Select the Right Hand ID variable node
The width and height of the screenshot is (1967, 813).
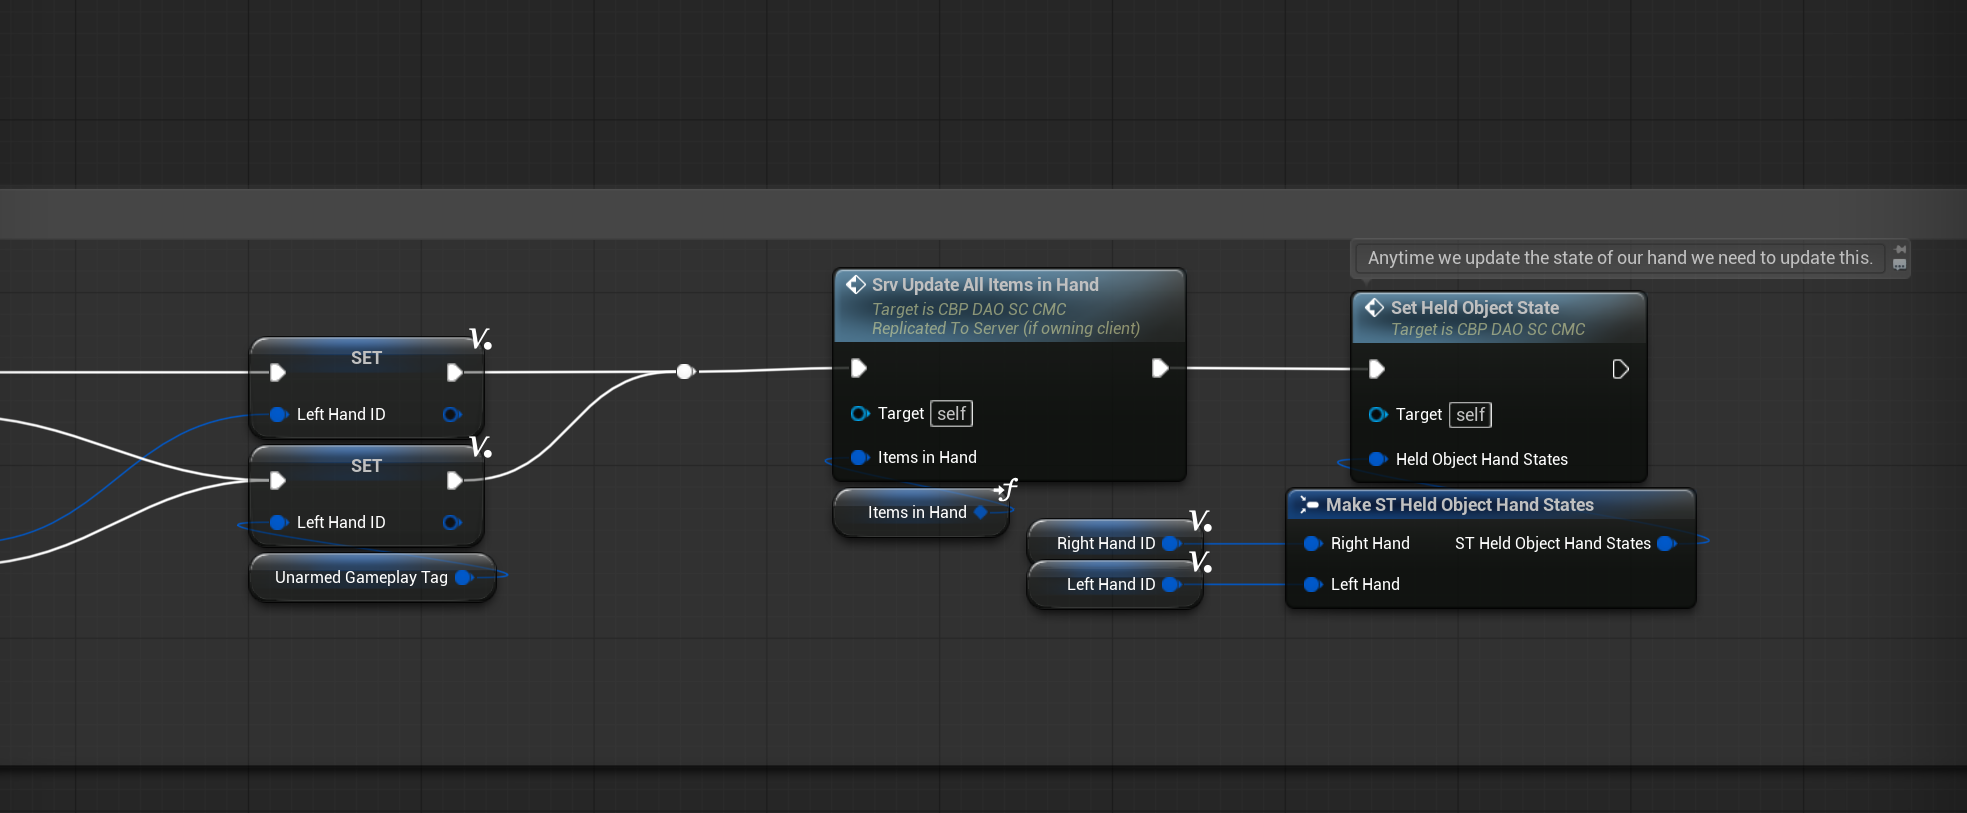click(1104, 543)
